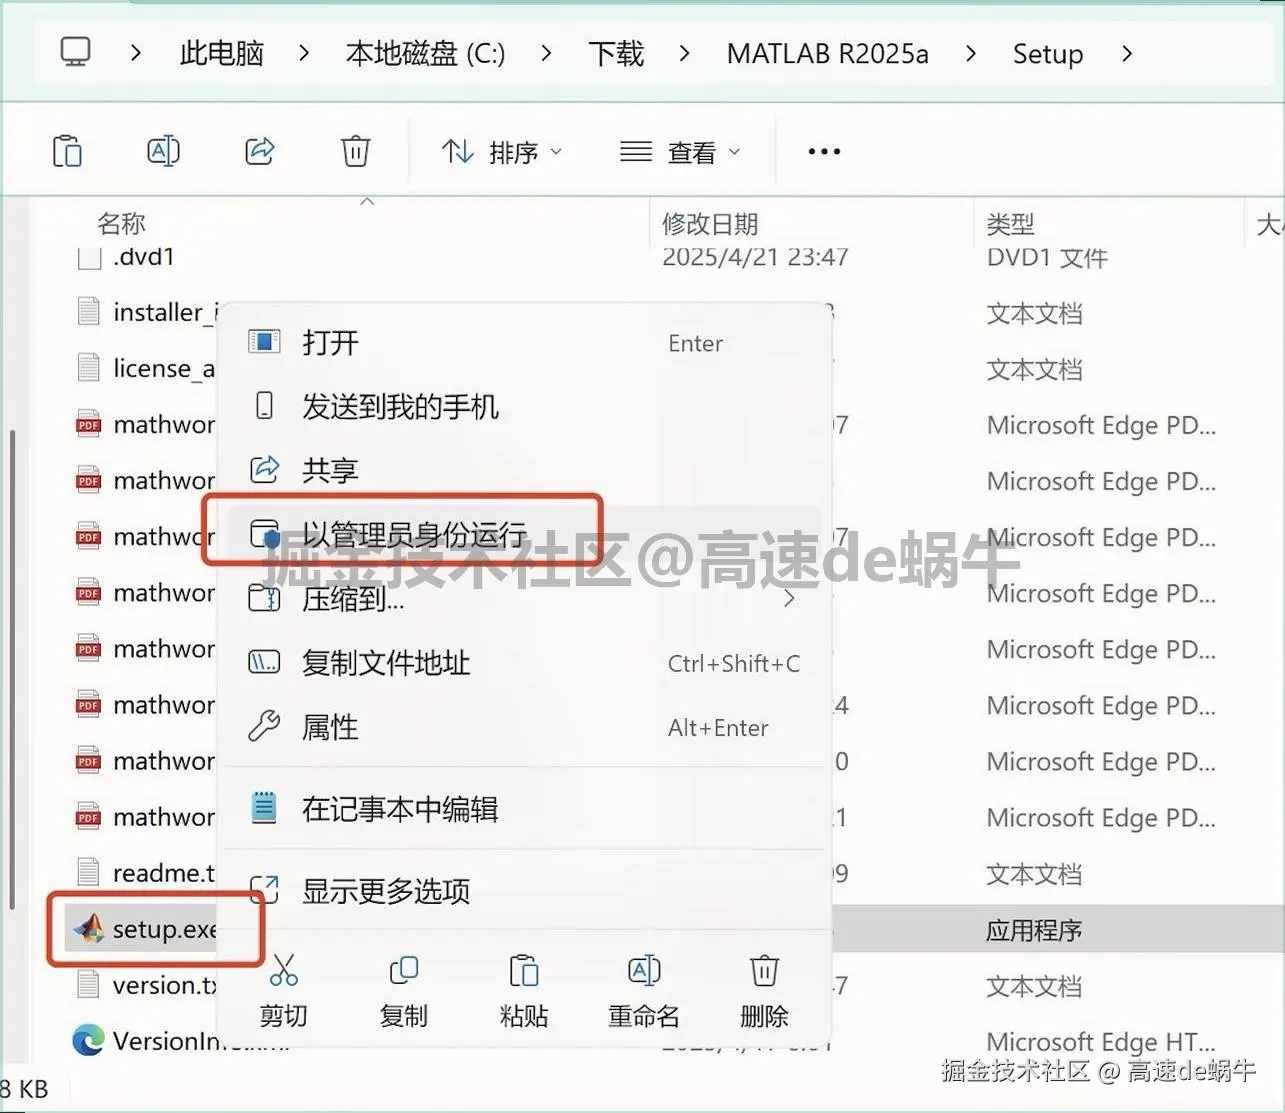This screenshot has width=1285, height=1113.
Task: Select 以管理员身份运行 from the context menu
Action: point(413,533)
